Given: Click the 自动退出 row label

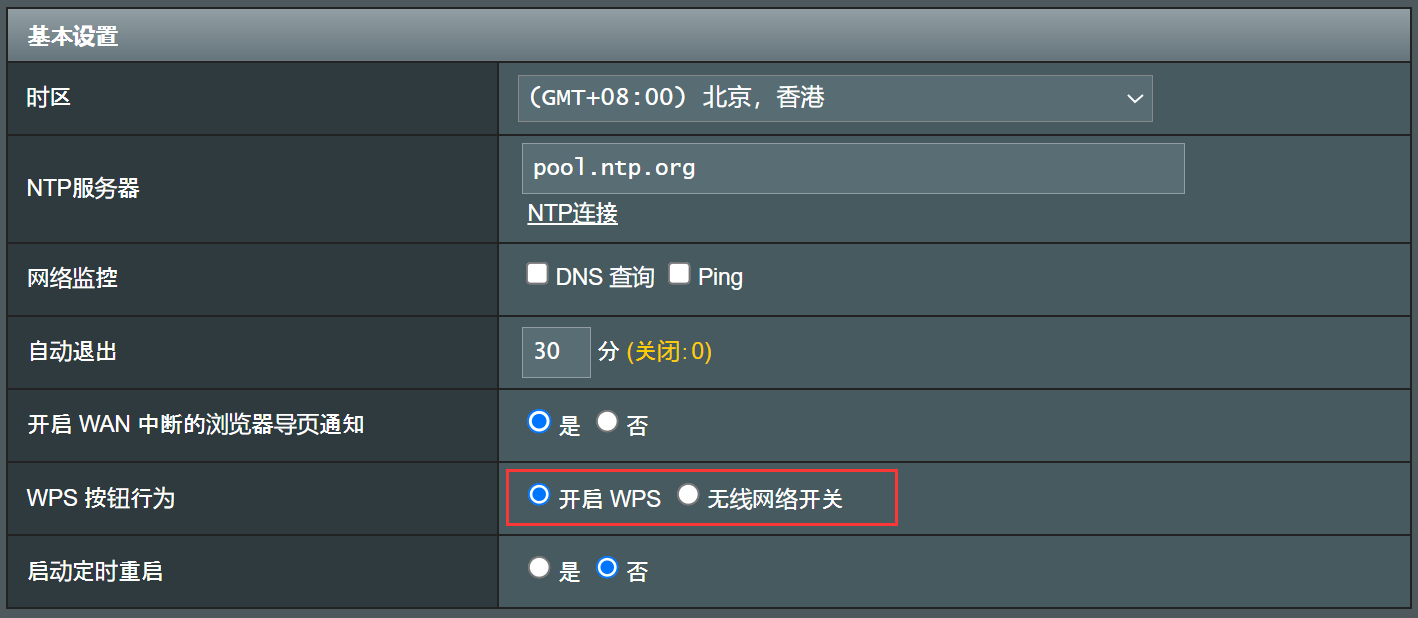Looking at the screenshot, I should click(x=72, y=352).
